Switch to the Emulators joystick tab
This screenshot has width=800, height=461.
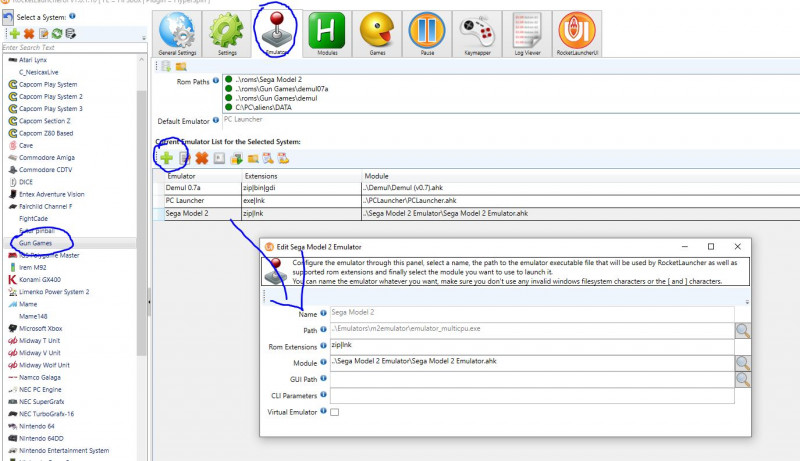pyautogui.click(x=276, y=34)
